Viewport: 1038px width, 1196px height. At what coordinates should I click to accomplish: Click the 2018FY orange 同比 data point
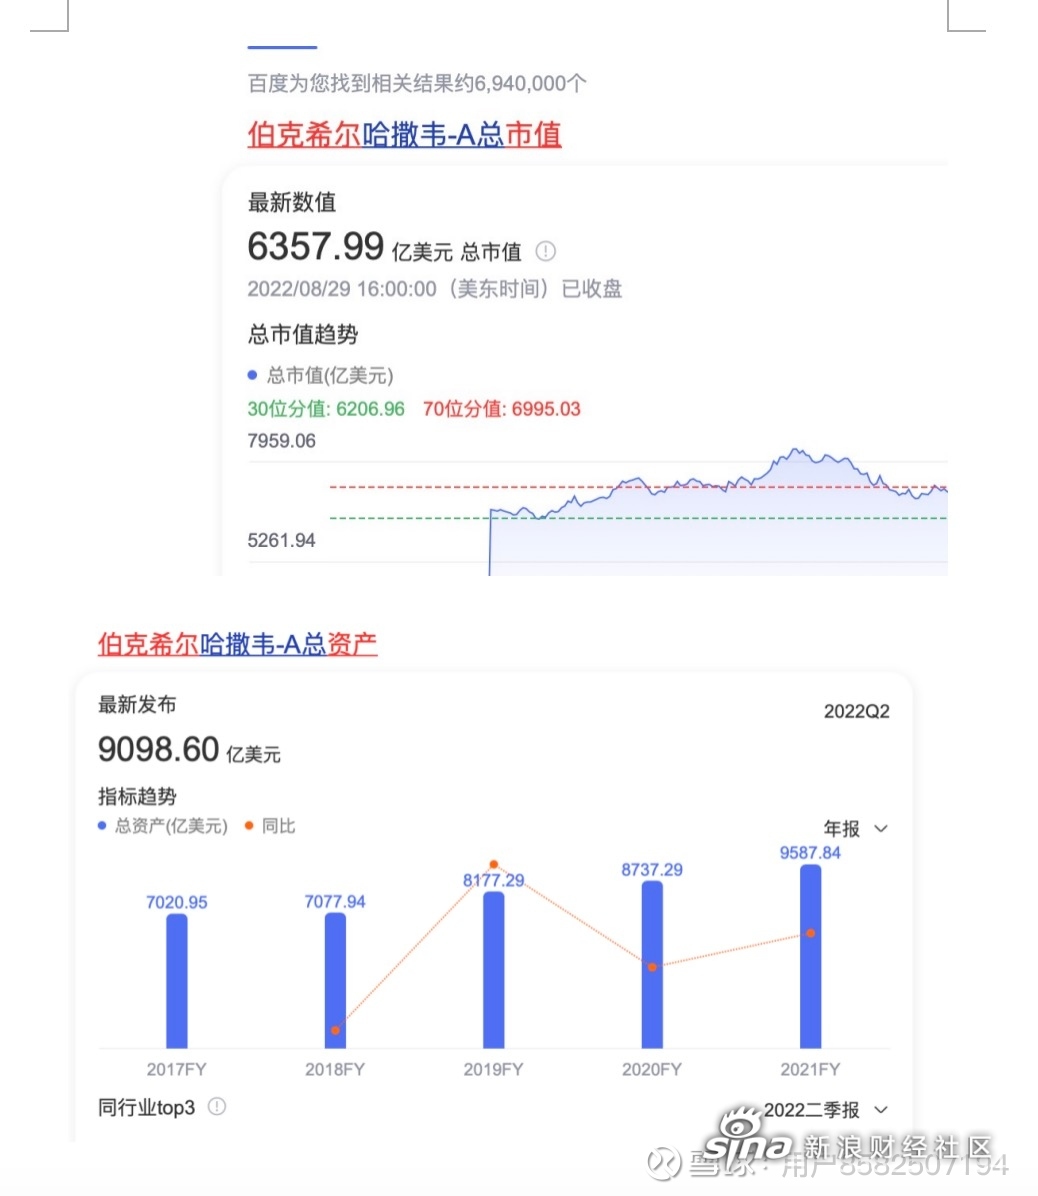pyautogui.click(x=336, y=1030)
